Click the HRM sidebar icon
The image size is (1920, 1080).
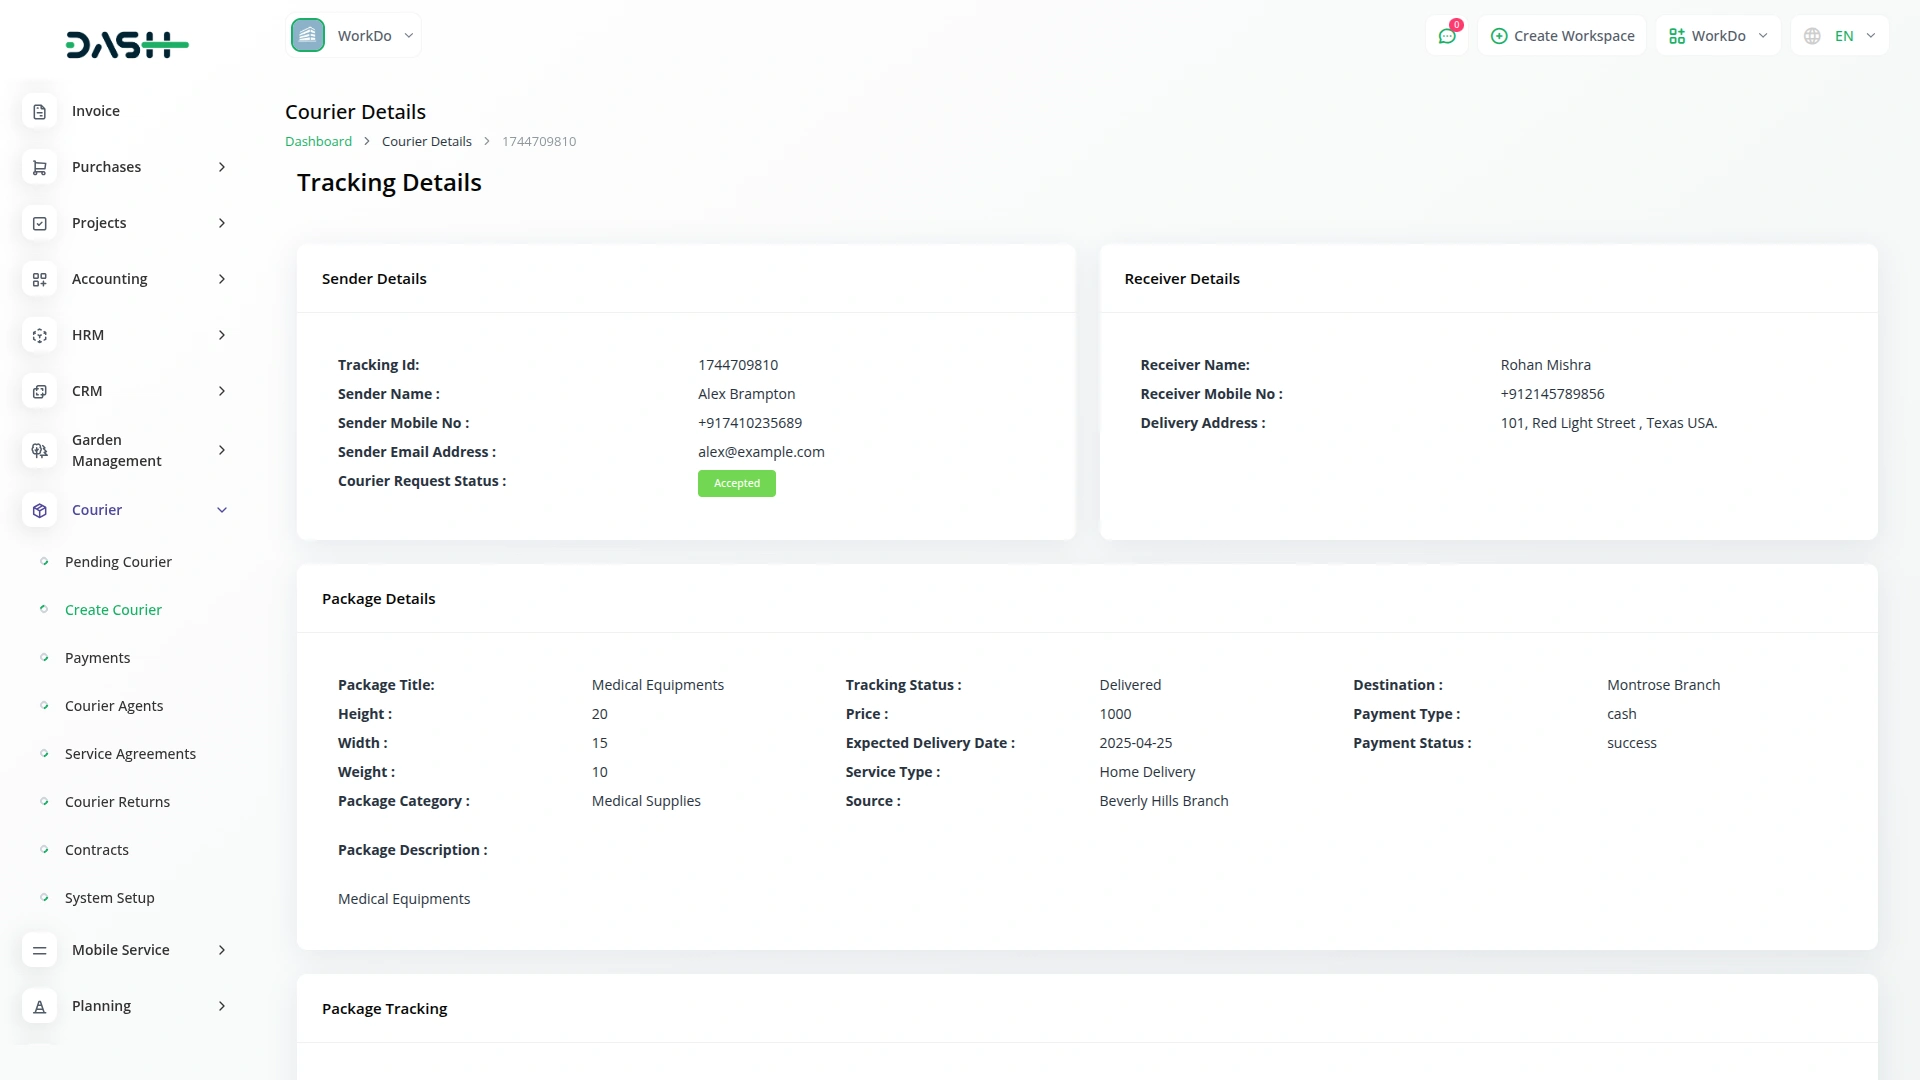click(x=39, y=336)
